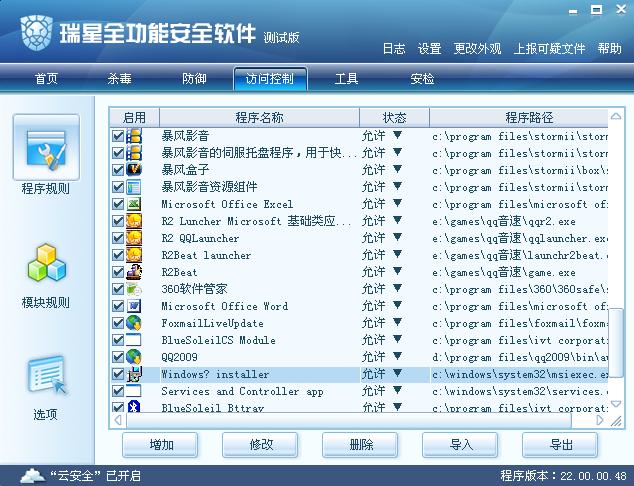Viewport: 634px width, 486px height.
Task: Click the cloud security status icon
Action: (32, 476)
